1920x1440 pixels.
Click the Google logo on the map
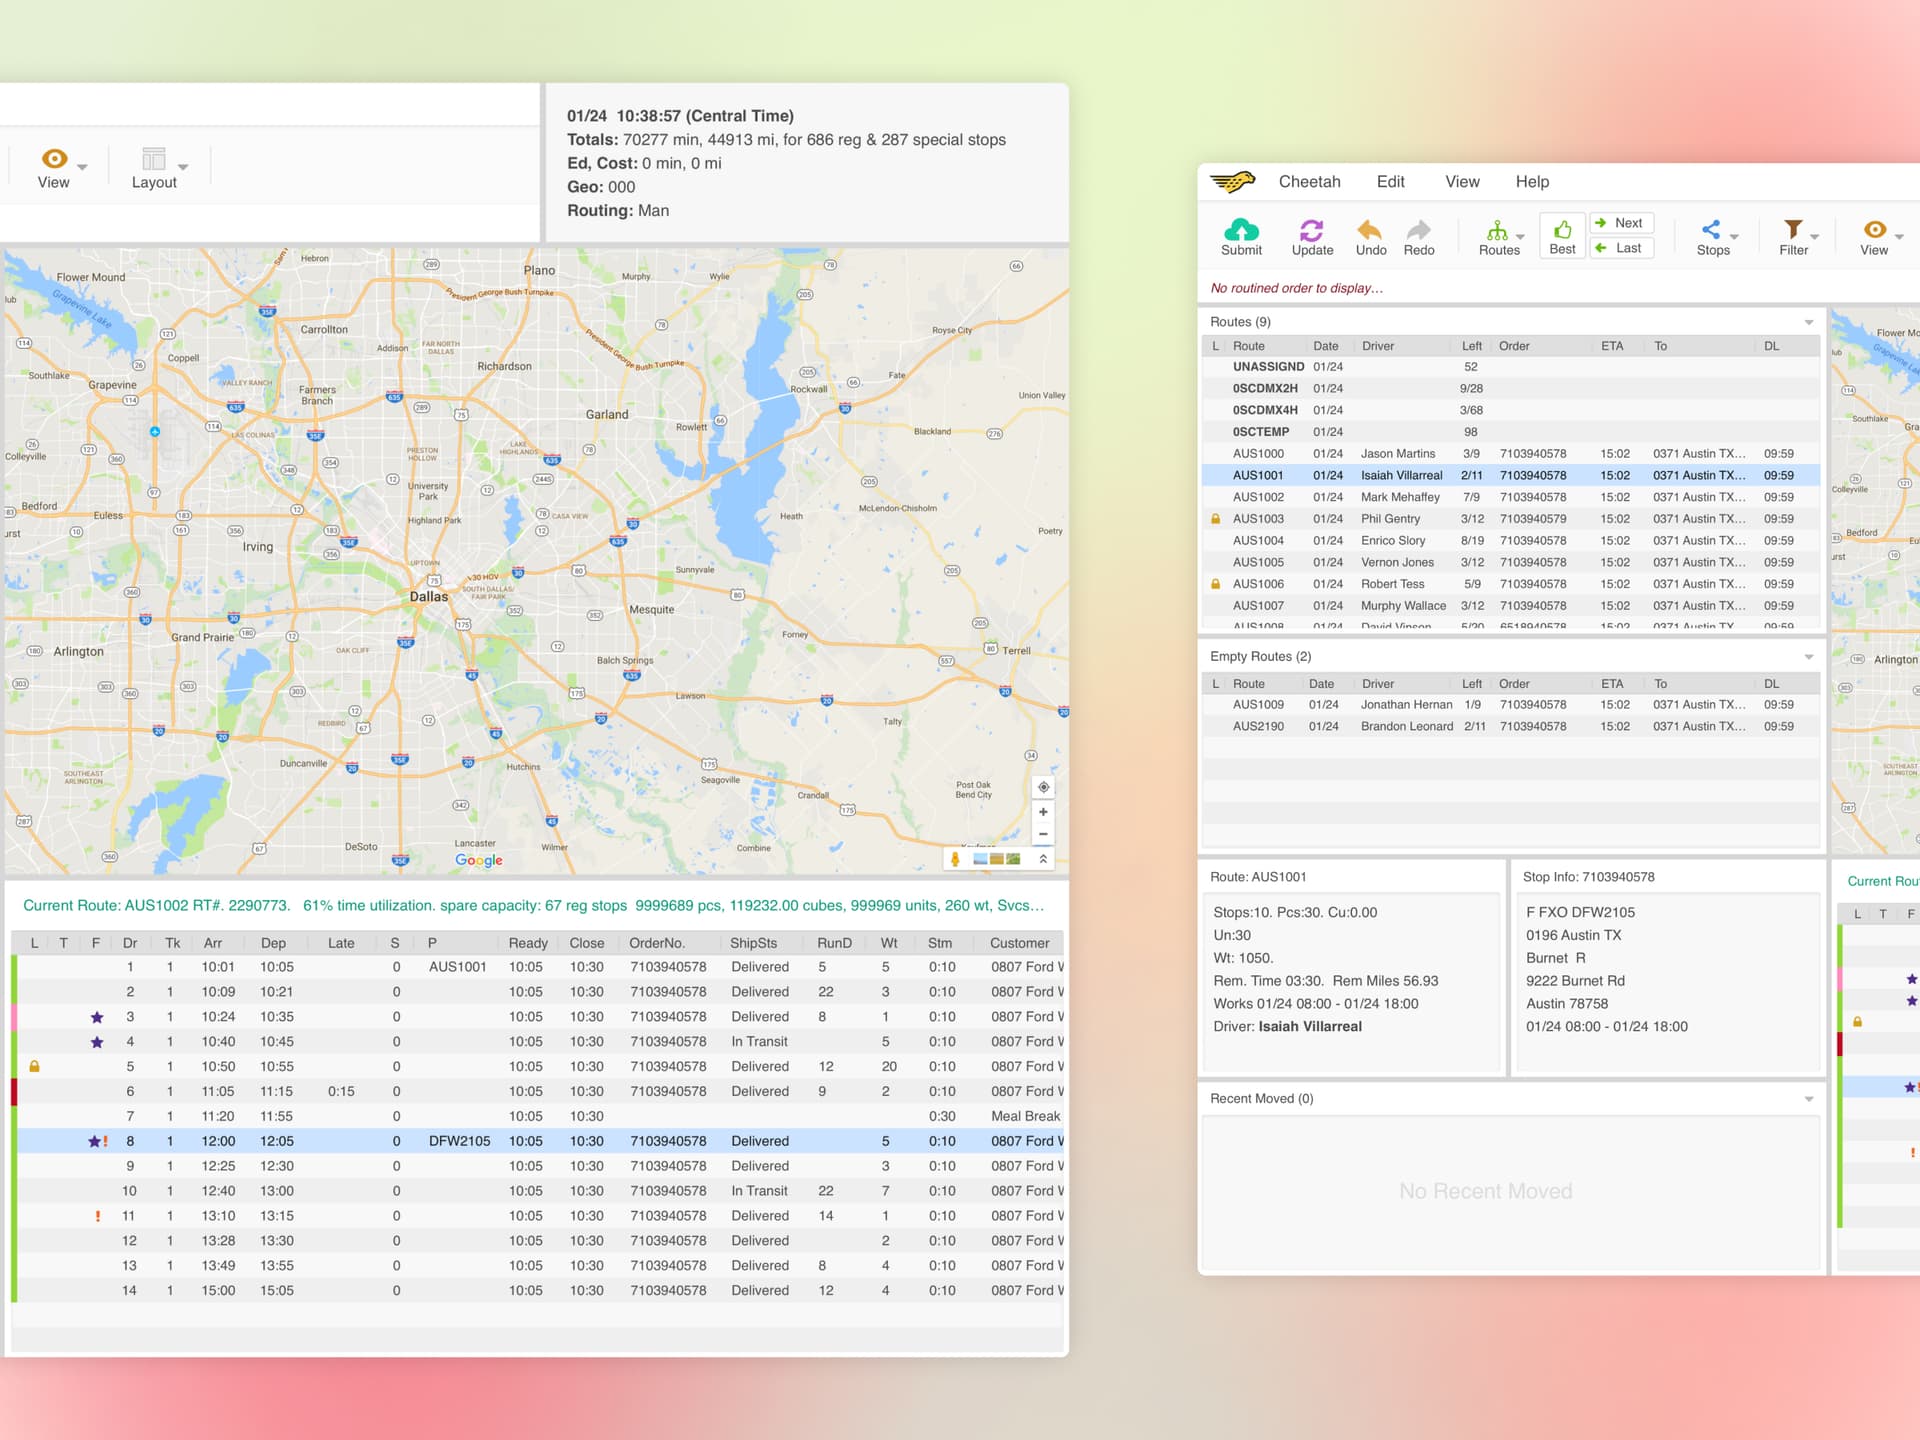(x=479, y=860)
